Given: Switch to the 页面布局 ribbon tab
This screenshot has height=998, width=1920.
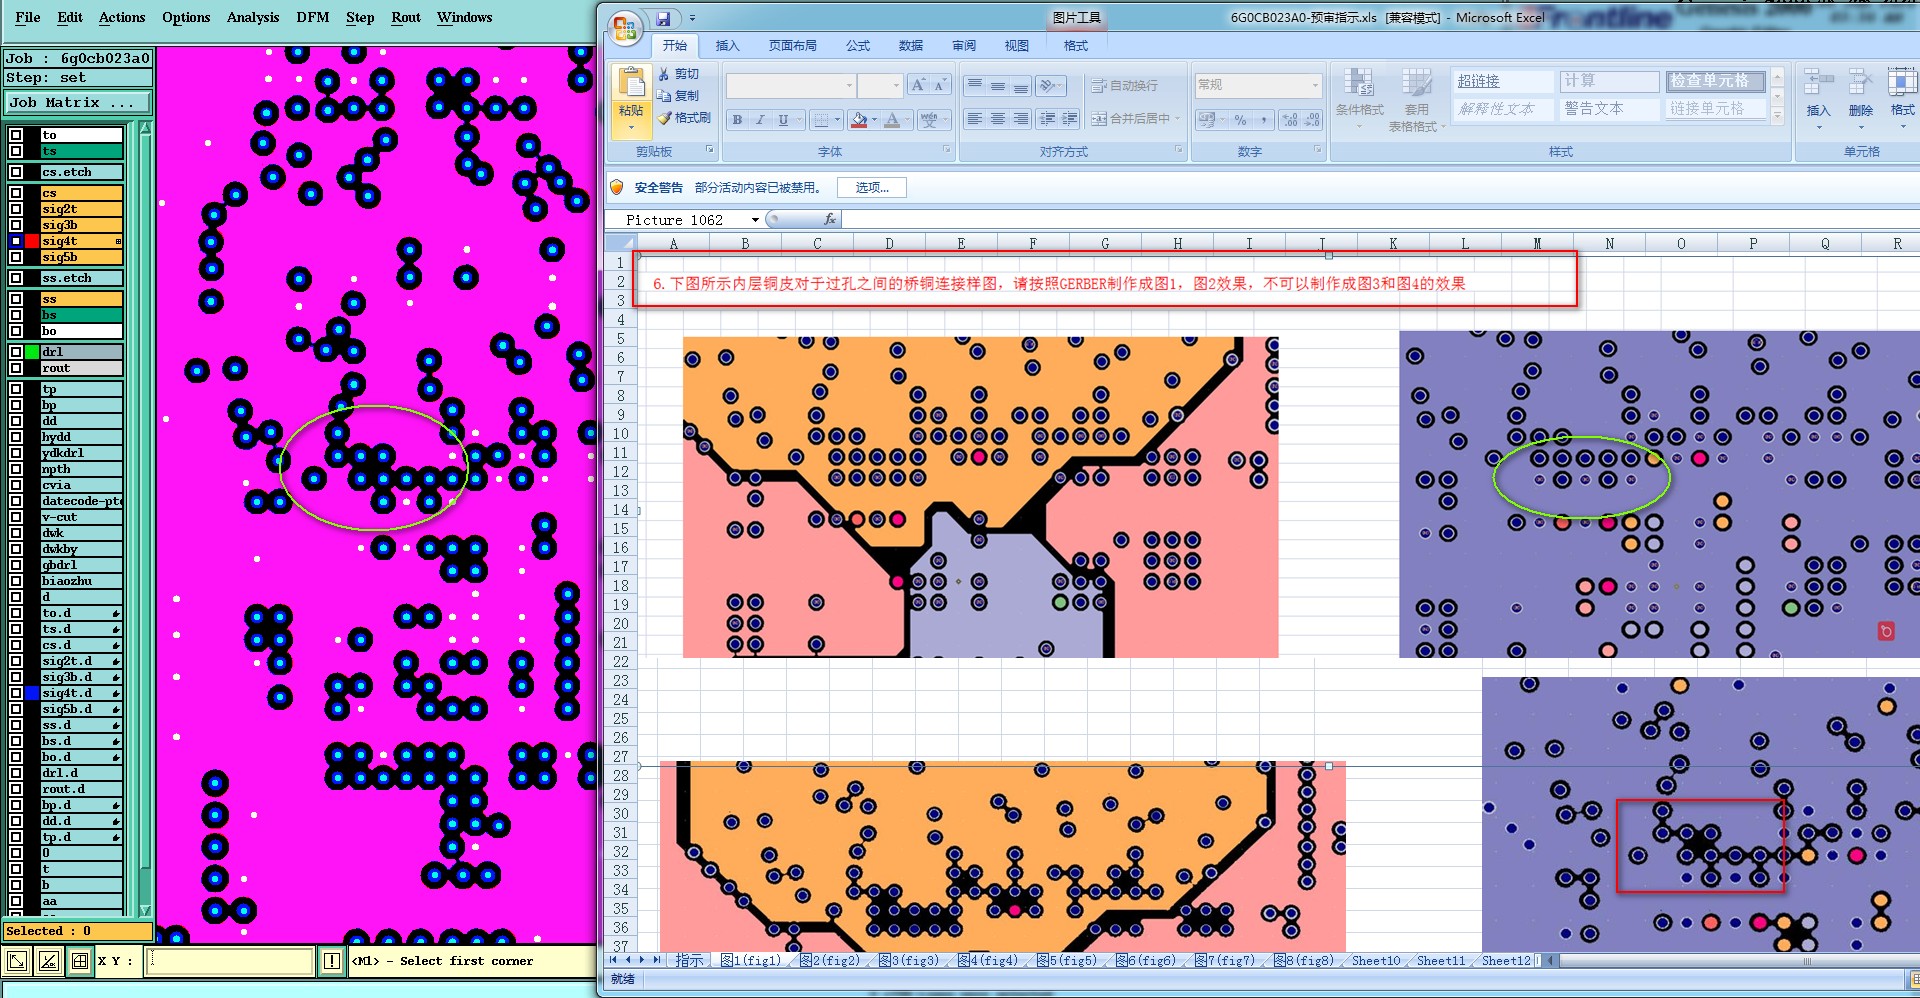Looking at the screenshot, I should (792, 46).
